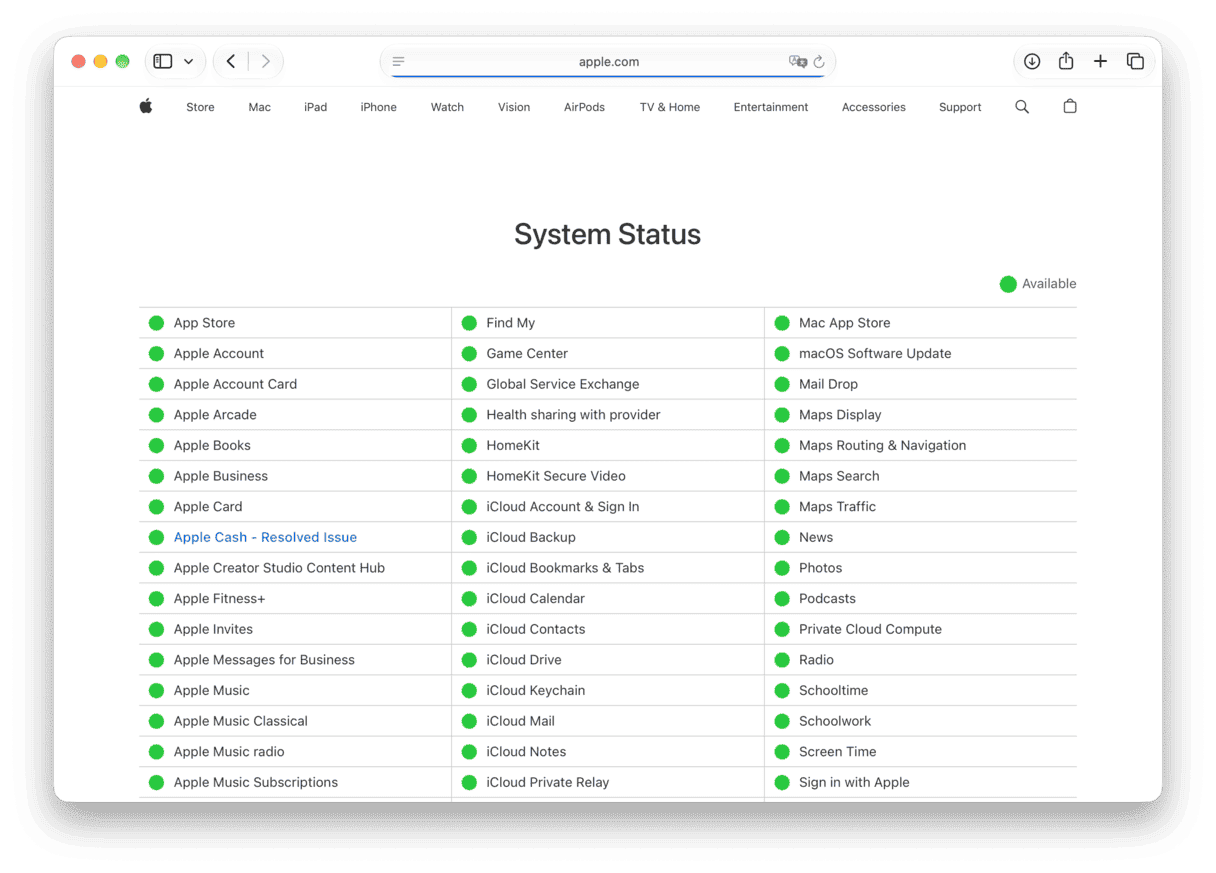Open the Support menu

960,107
